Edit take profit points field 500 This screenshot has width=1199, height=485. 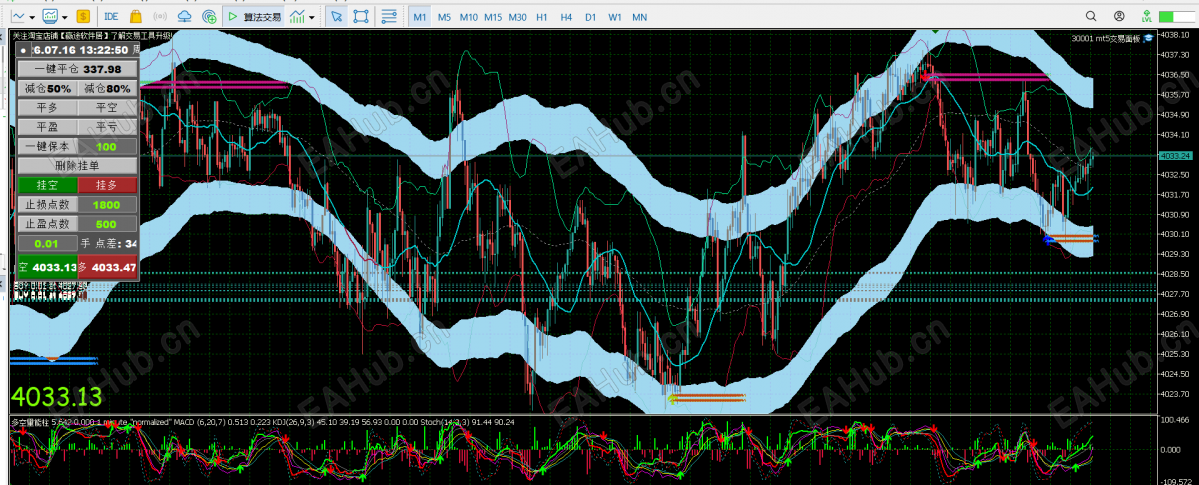click(x=108, y=223)
